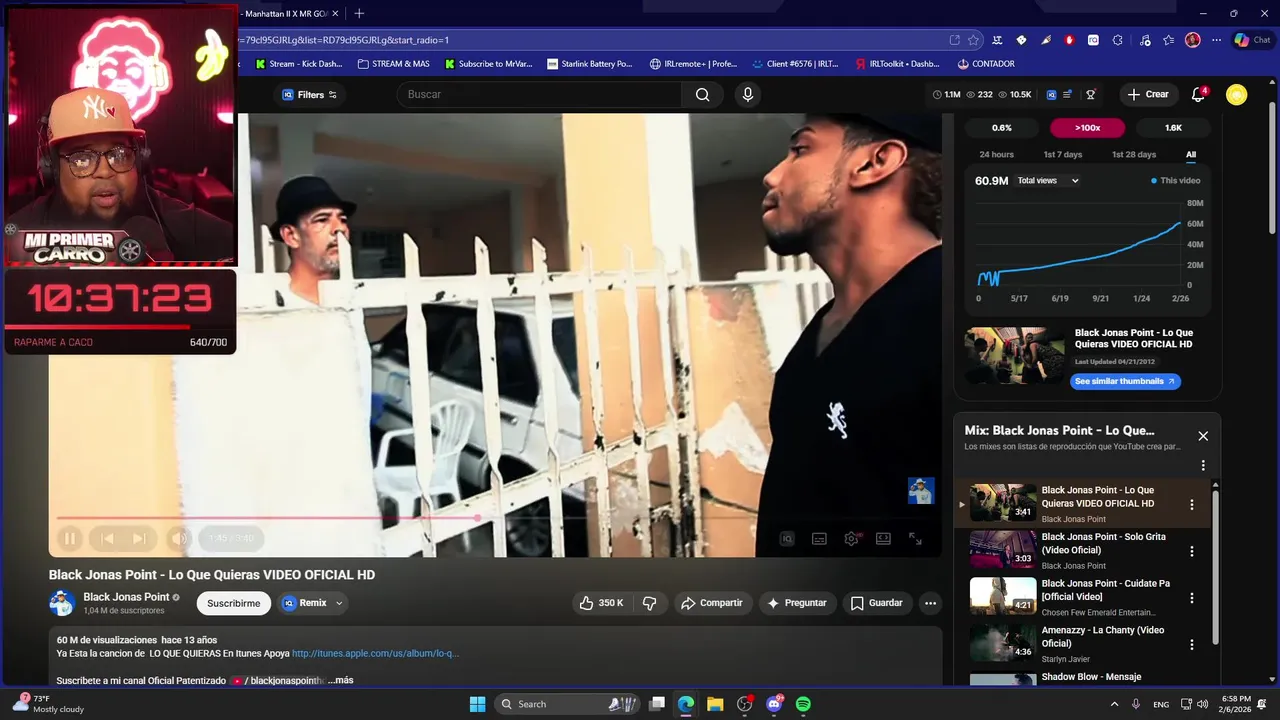Focus the Buscar search field

pyautogui.click(x=540, y=95)
